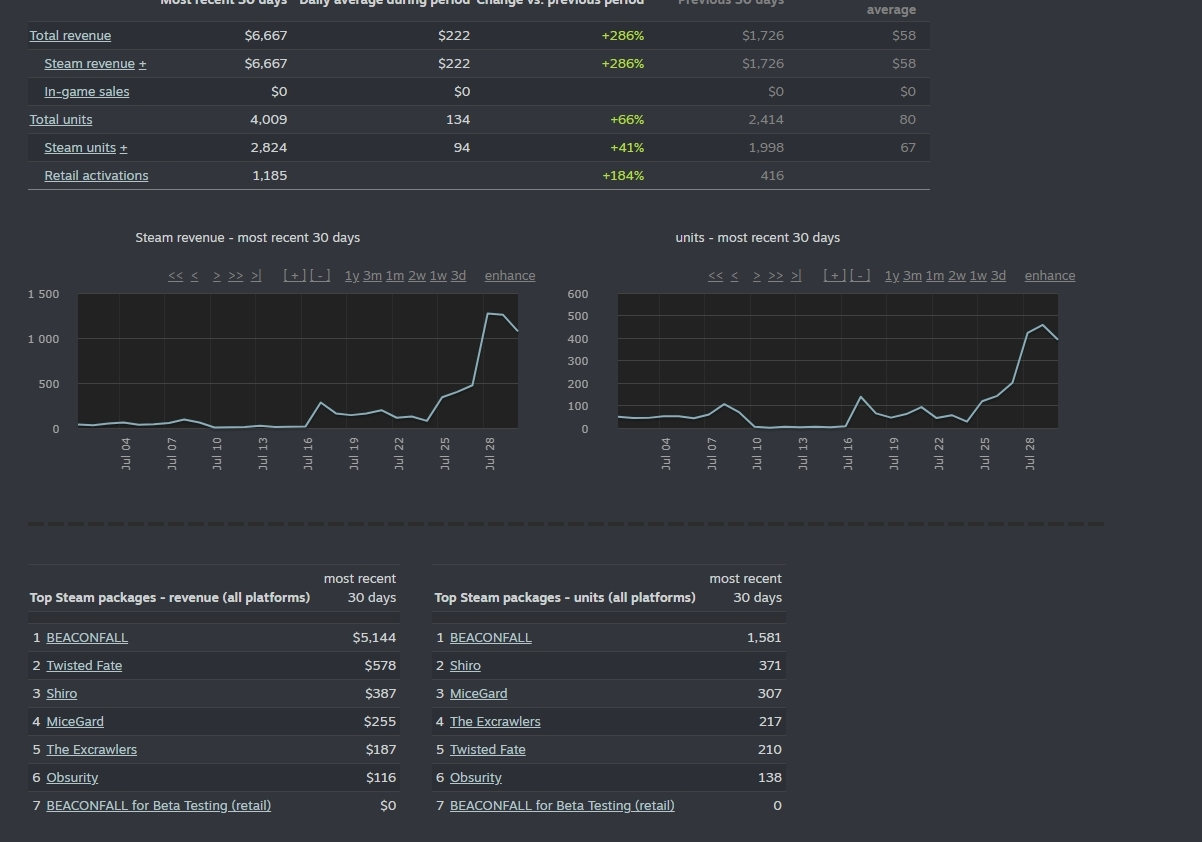Expand Steam revenue breakdown row

point(142,64)
